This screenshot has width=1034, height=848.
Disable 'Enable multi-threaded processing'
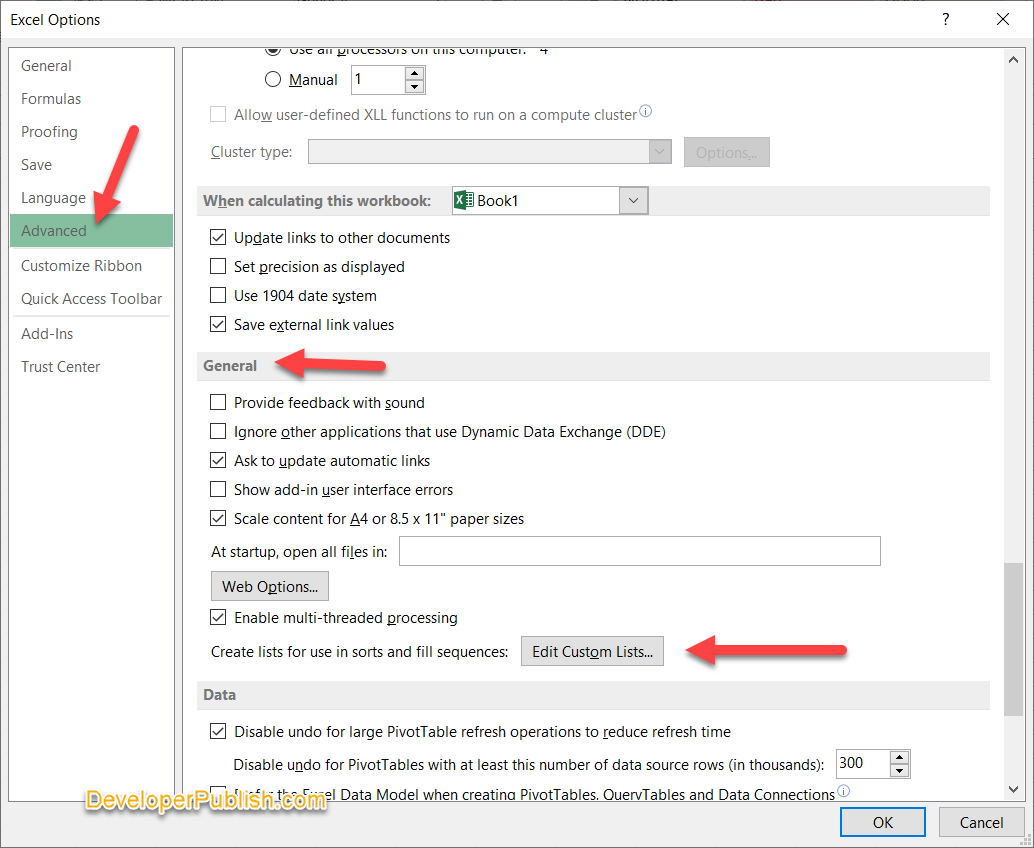pos(218,617)
